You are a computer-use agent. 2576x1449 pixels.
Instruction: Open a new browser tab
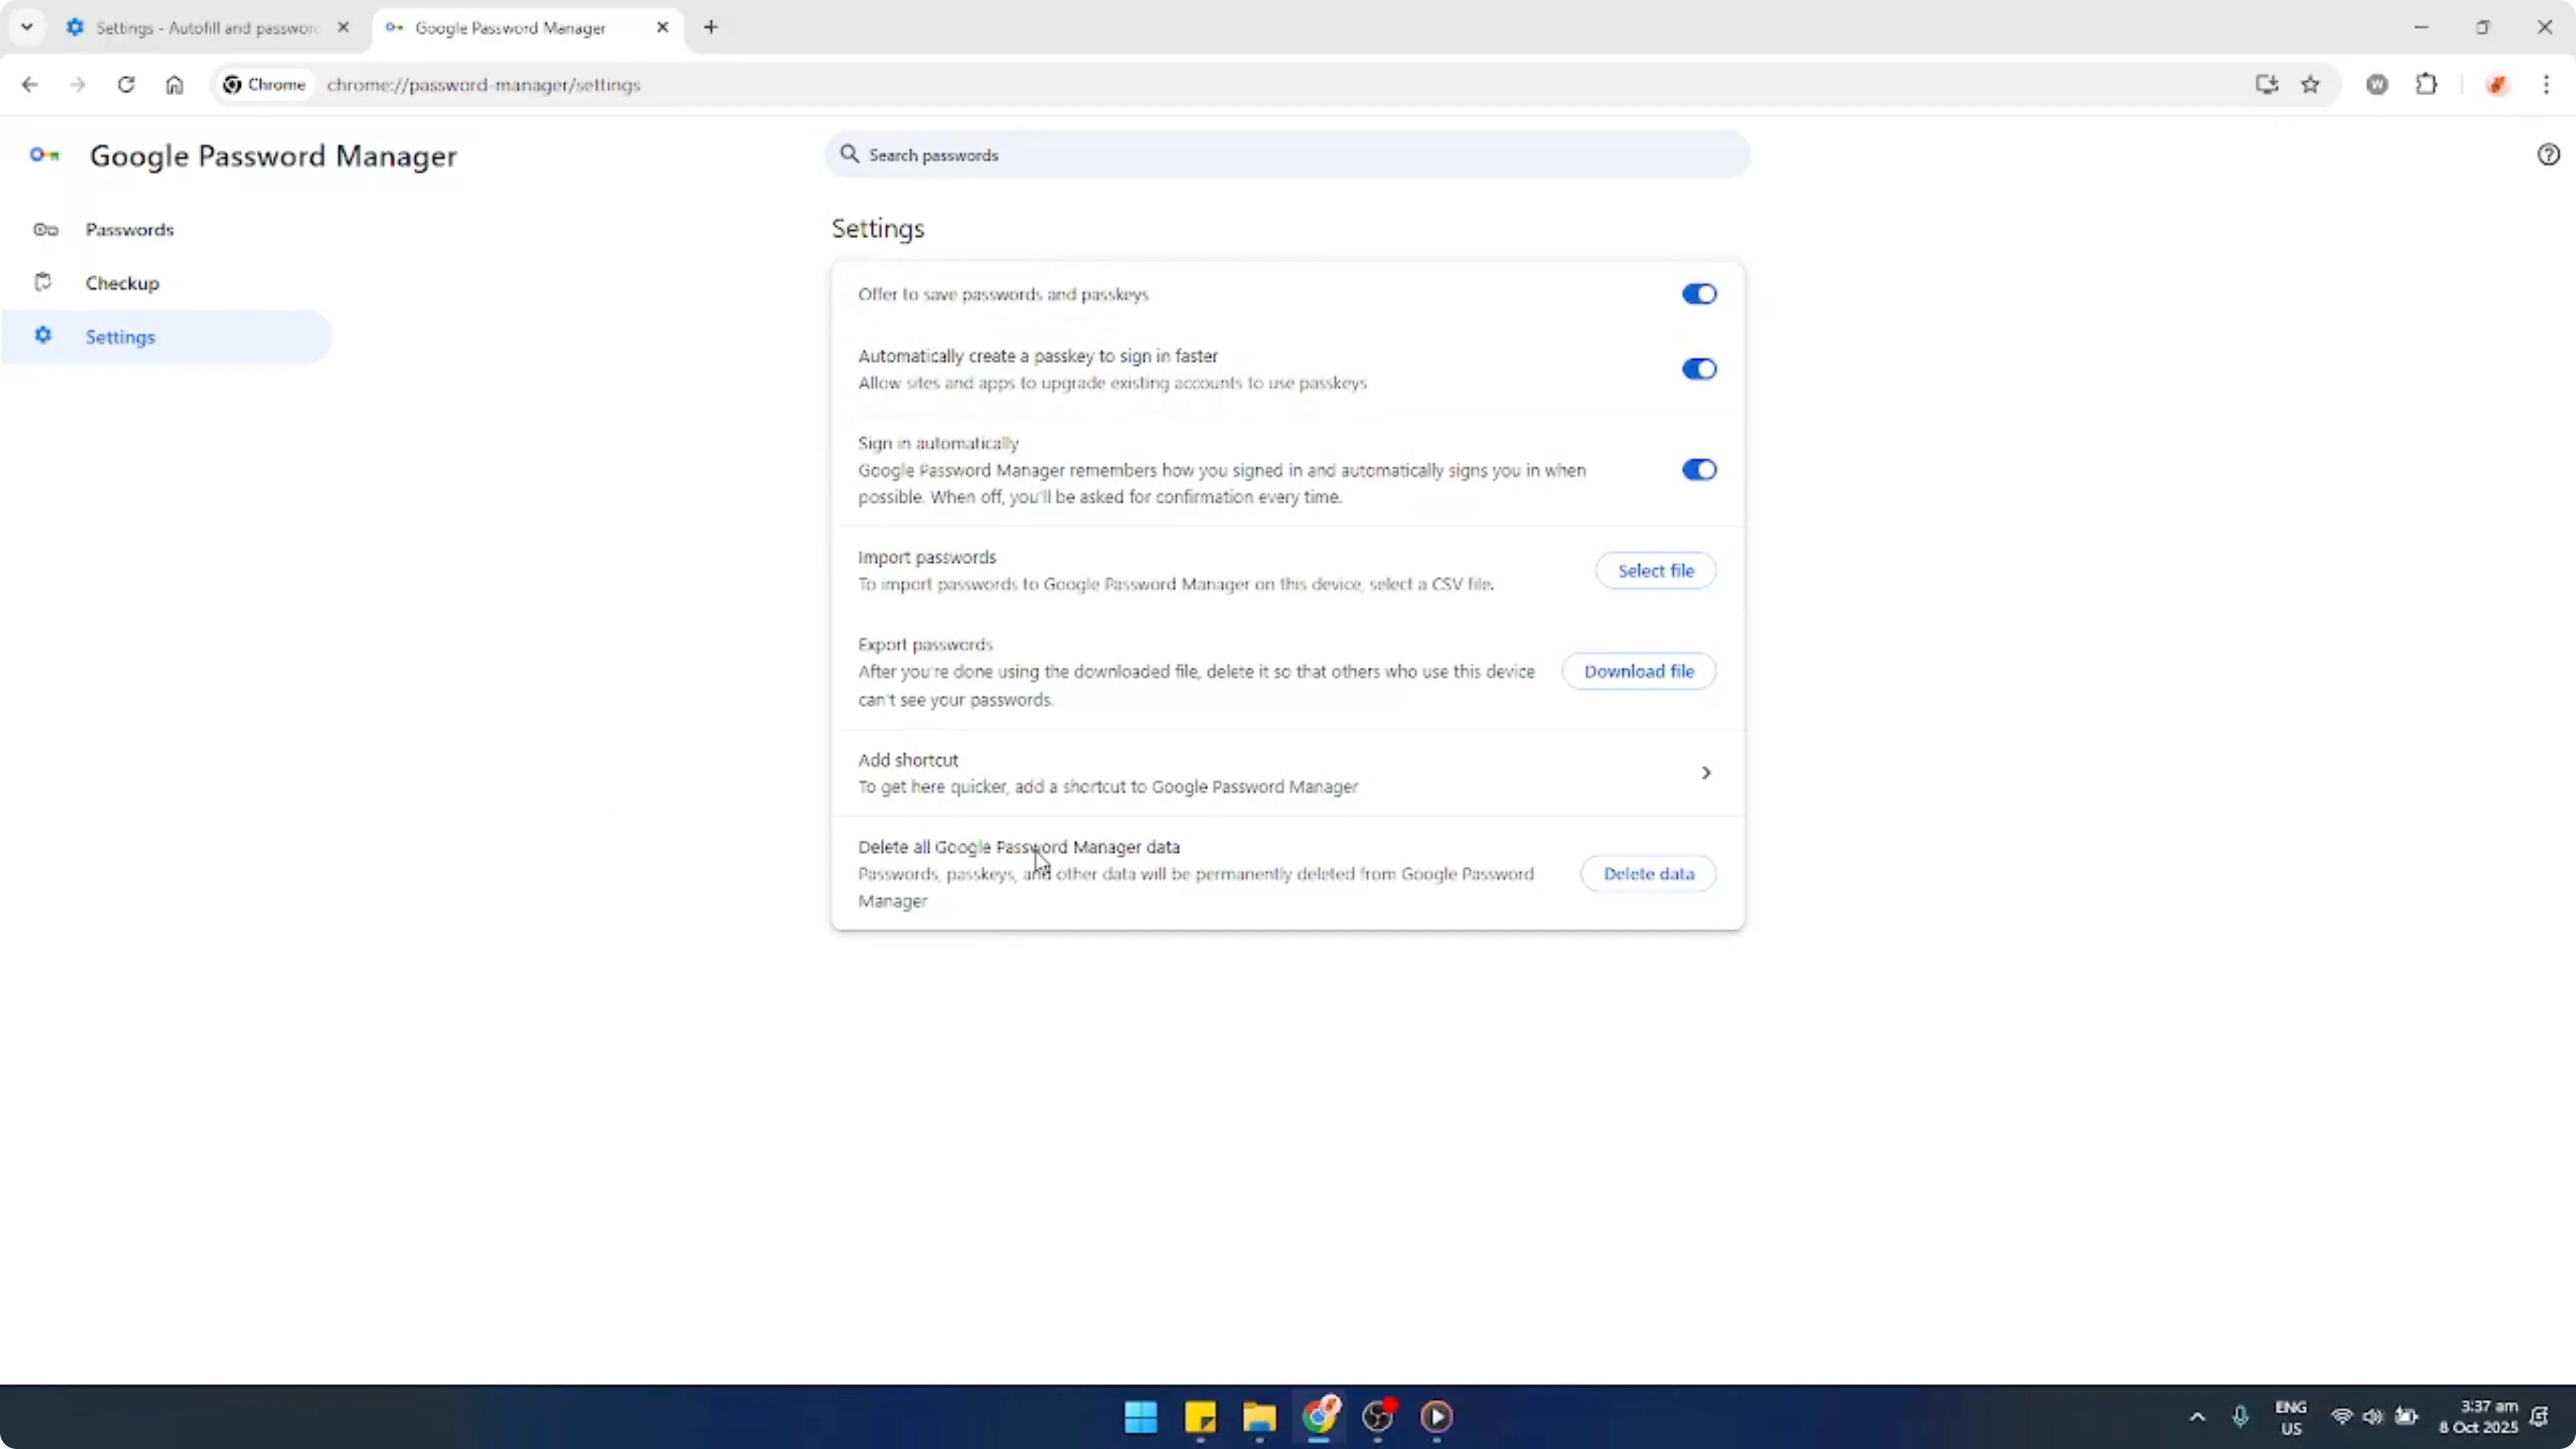point(711,28)
